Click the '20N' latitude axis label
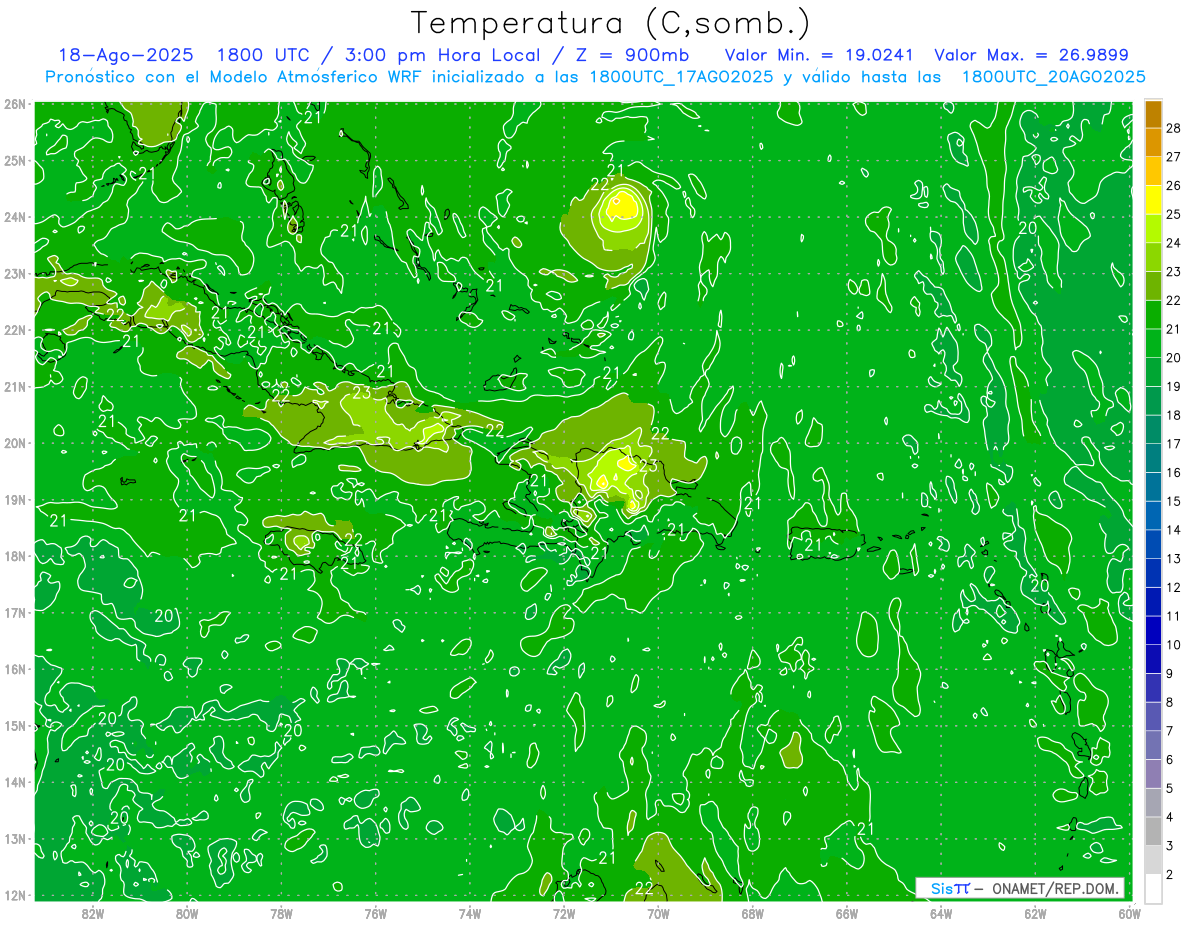The height and width of the screenshot is (927, 1200). pos(15,443)
